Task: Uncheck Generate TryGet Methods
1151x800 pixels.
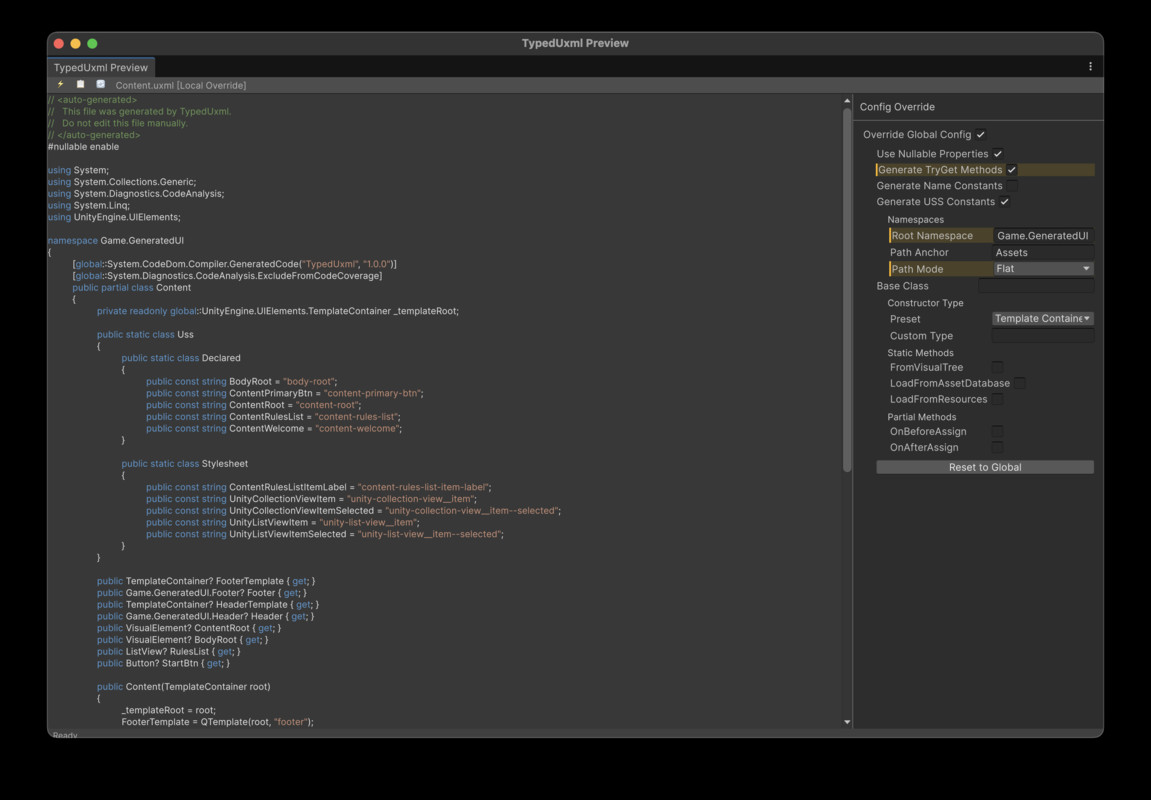Action: point(1012,170)
